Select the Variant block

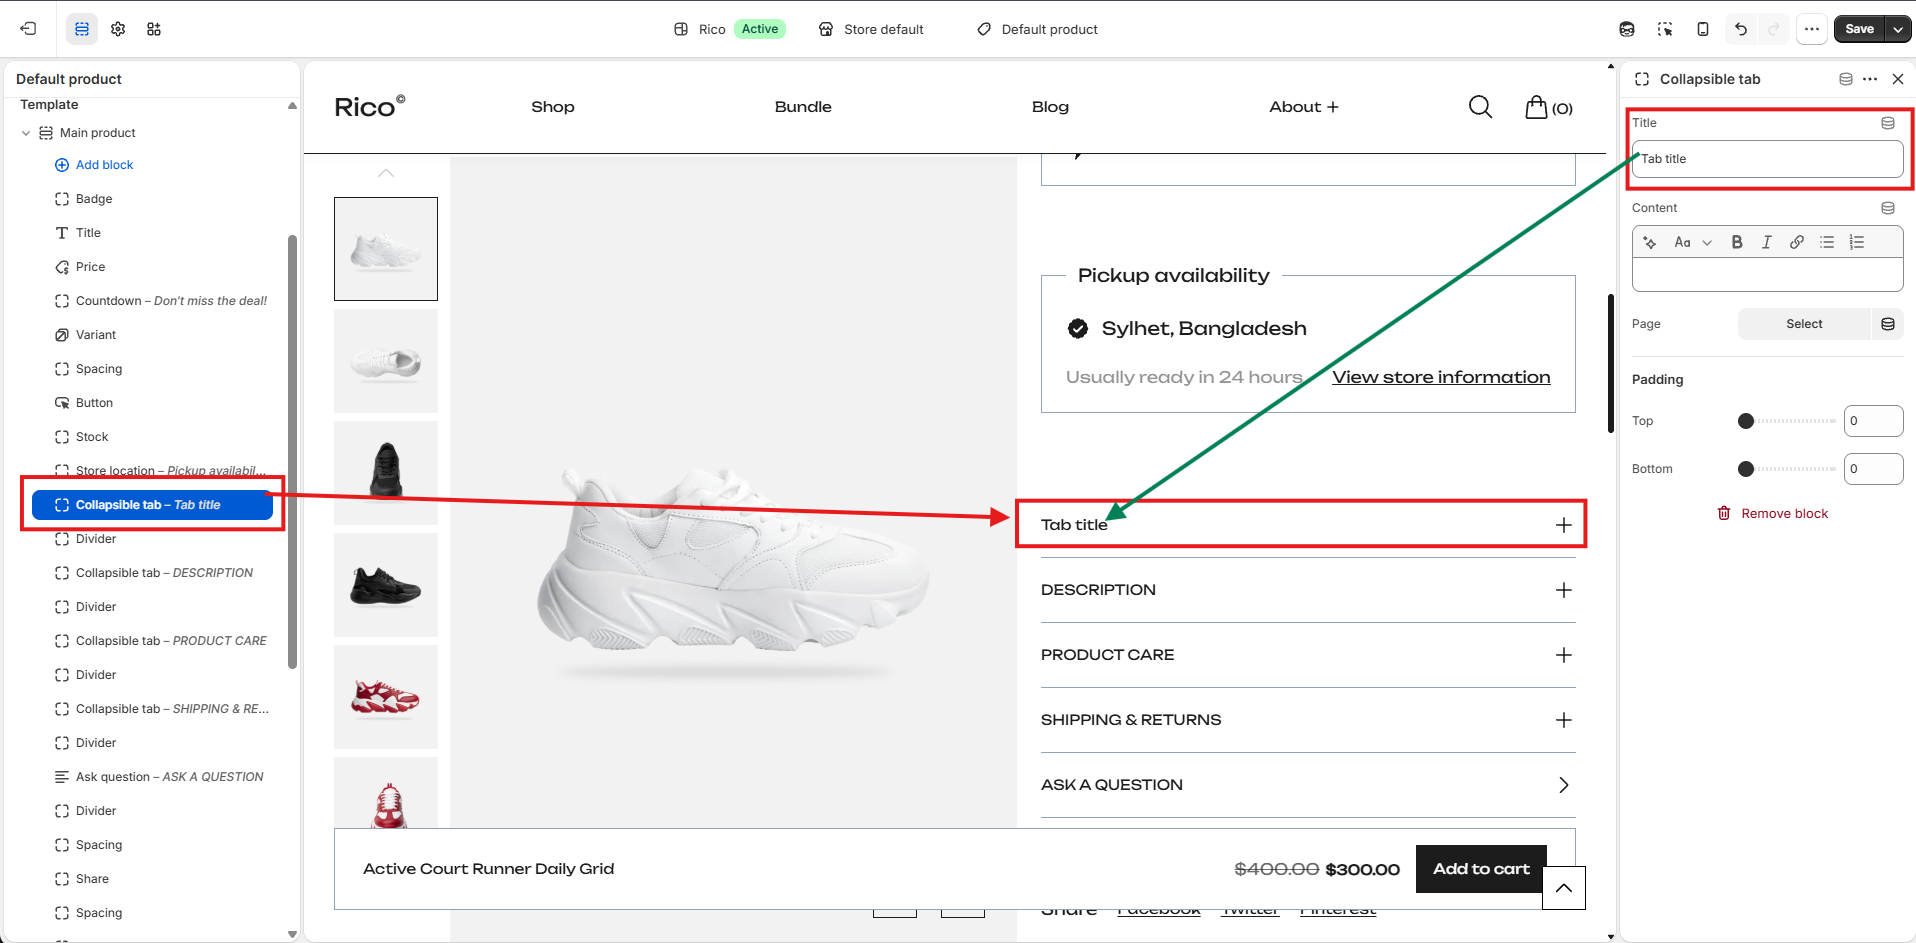pos(96,335)
